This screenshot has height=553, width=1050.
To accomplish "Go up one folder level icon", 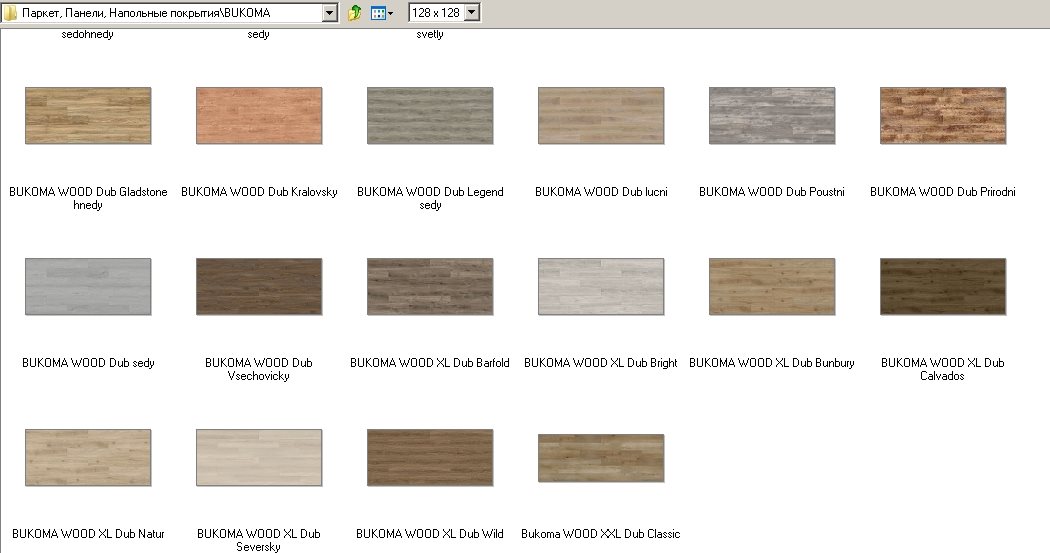I will (355, 13).
